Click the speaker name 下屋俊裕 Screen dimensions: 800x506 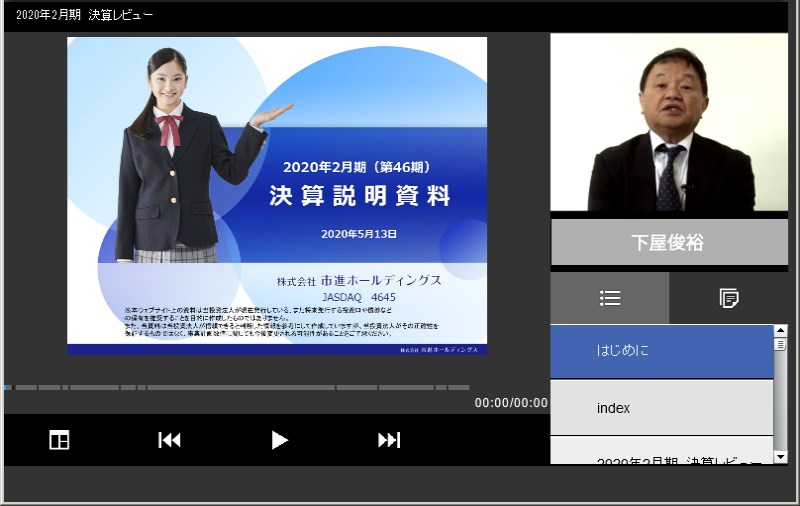coord(668,243)
